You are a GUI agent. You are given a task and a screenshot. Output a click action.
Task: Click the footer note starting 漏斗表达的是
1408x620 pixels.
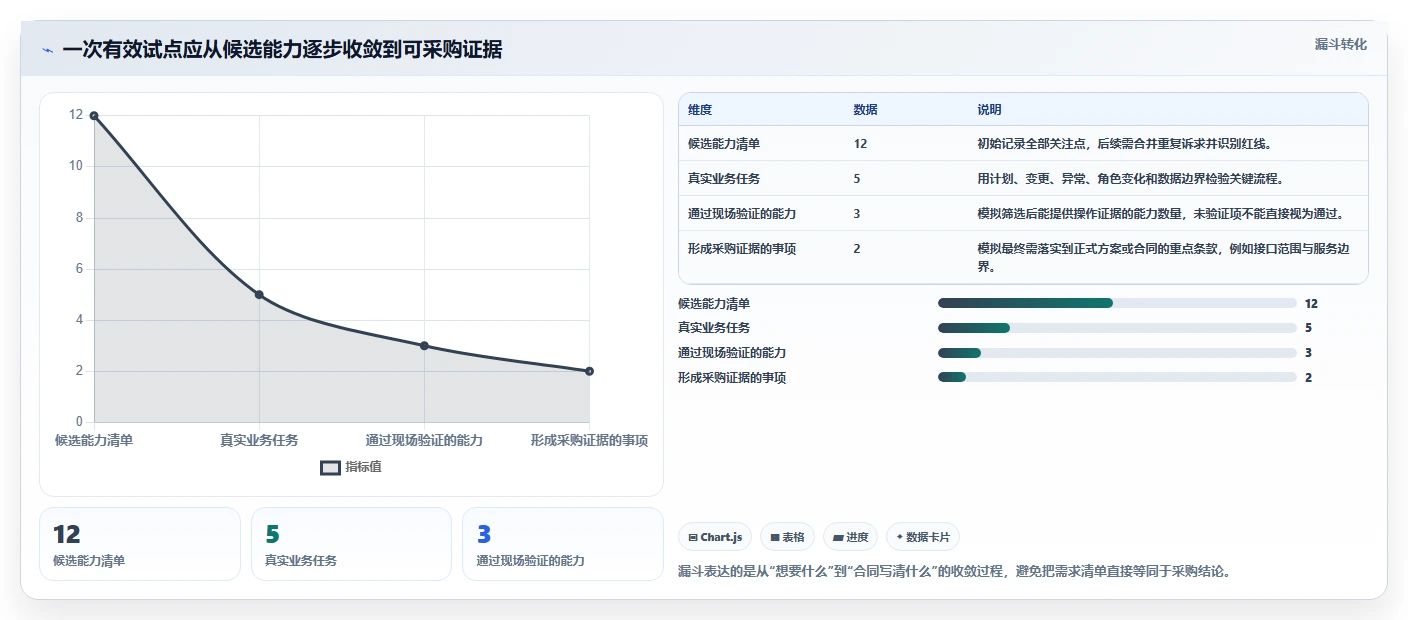point(954,572)
